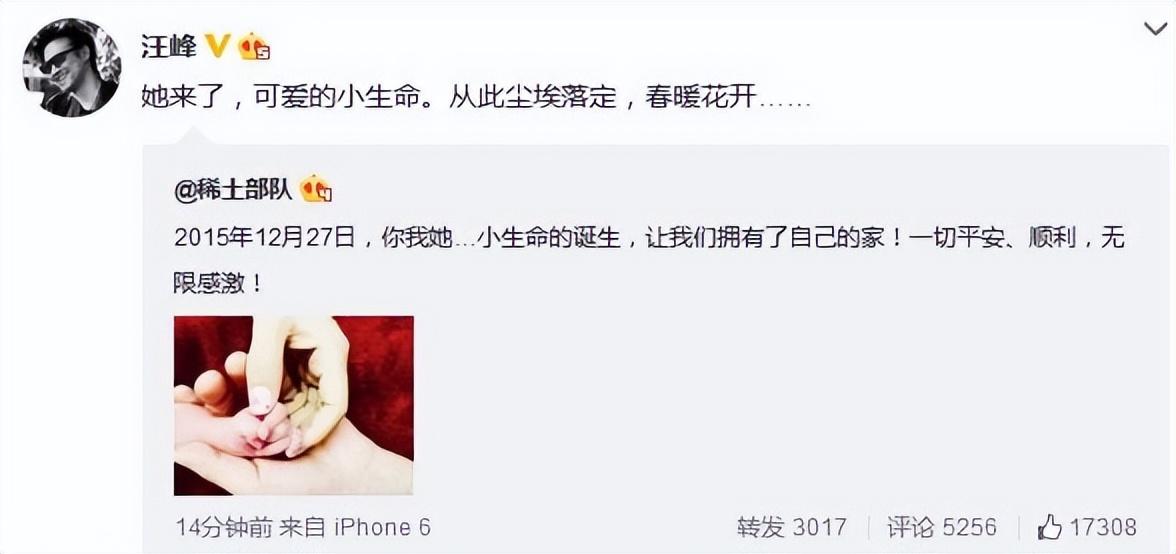Click the 限感激！ line in the quoted post
Image resolution: width=1176 pixels, height=554 pixels.
(218, 284)
